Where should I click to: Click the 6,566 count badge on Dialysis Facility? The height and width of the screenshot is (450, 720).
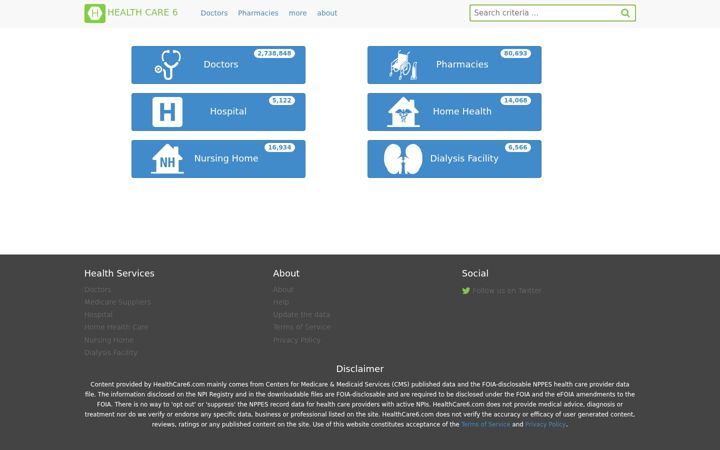point(518,147)
